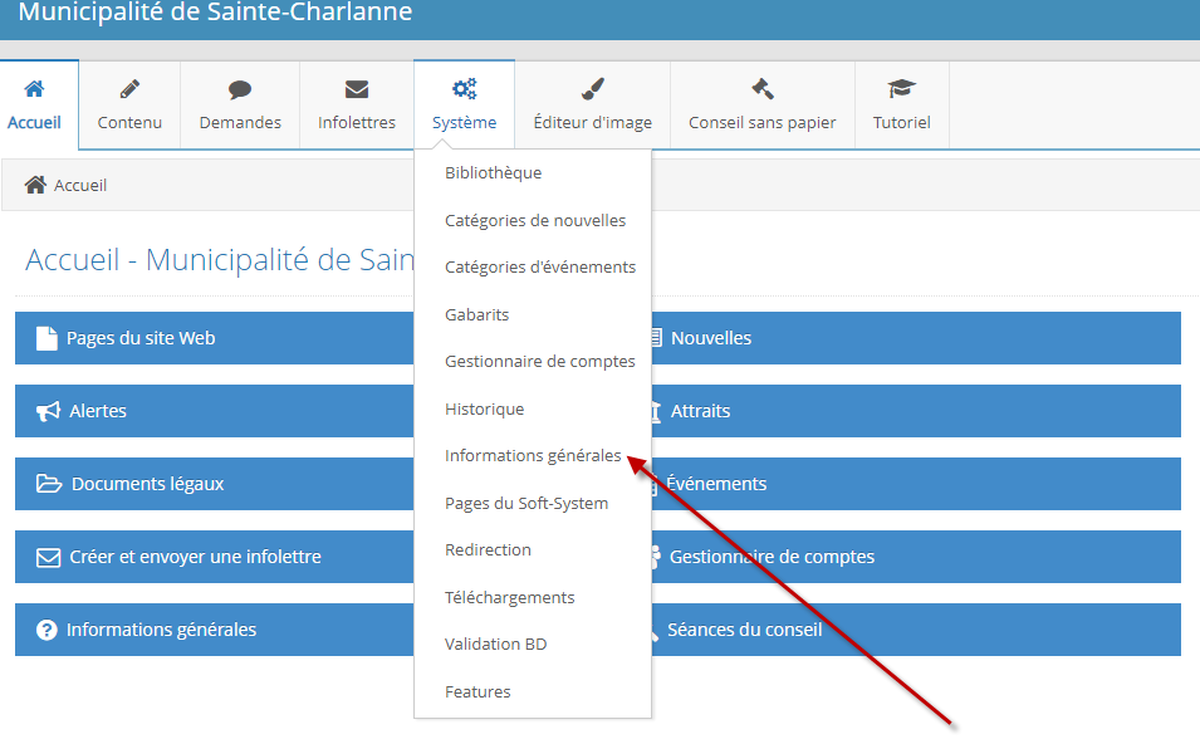1200x738 pixels.
Task: Open the Gestionnaire de comptes tile
Action: click(916, 557)
